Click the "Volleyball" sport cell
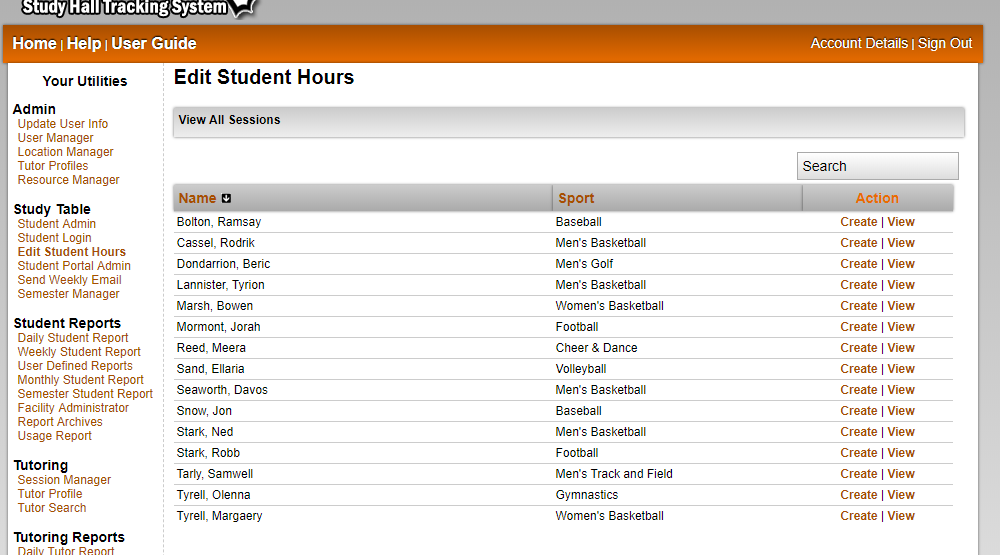The image size is (1000, 555). pyautogui.click(x=580, y=369)
